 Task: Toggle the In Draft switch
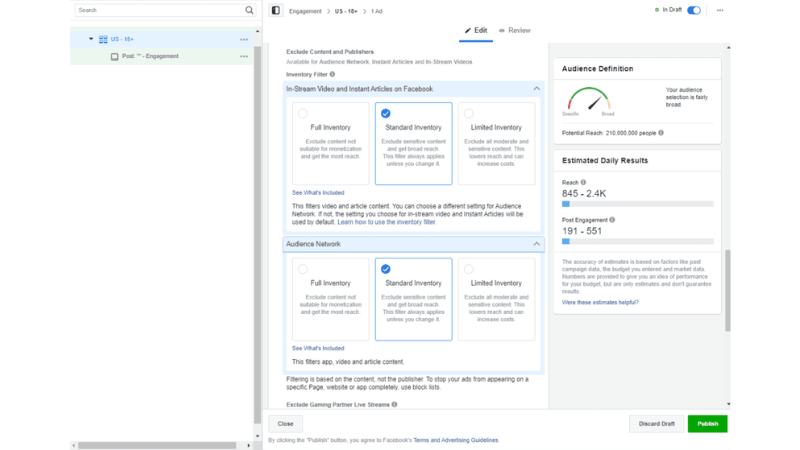tap(694, 10)
